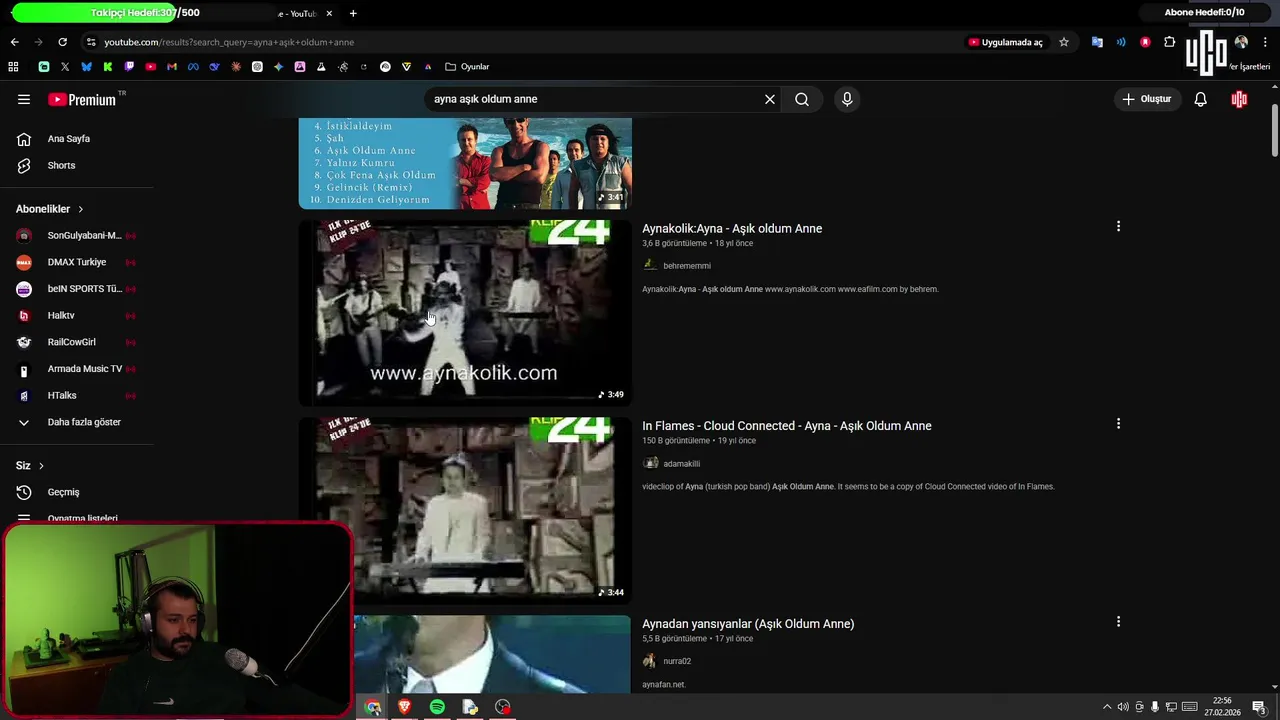The width and height of the screenshot is (1280, 720).
Task: Open a new tab with the plus button
Action: point(353,13)
